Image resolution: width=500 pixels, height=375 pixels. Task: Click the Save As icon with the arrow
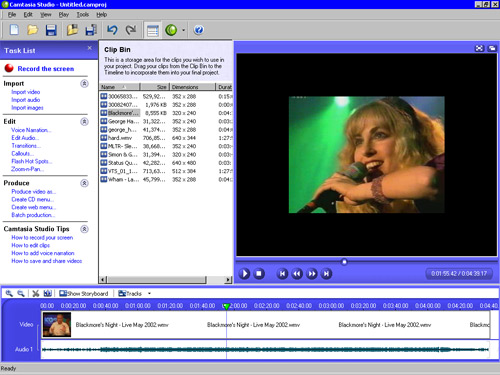(91, 30)
